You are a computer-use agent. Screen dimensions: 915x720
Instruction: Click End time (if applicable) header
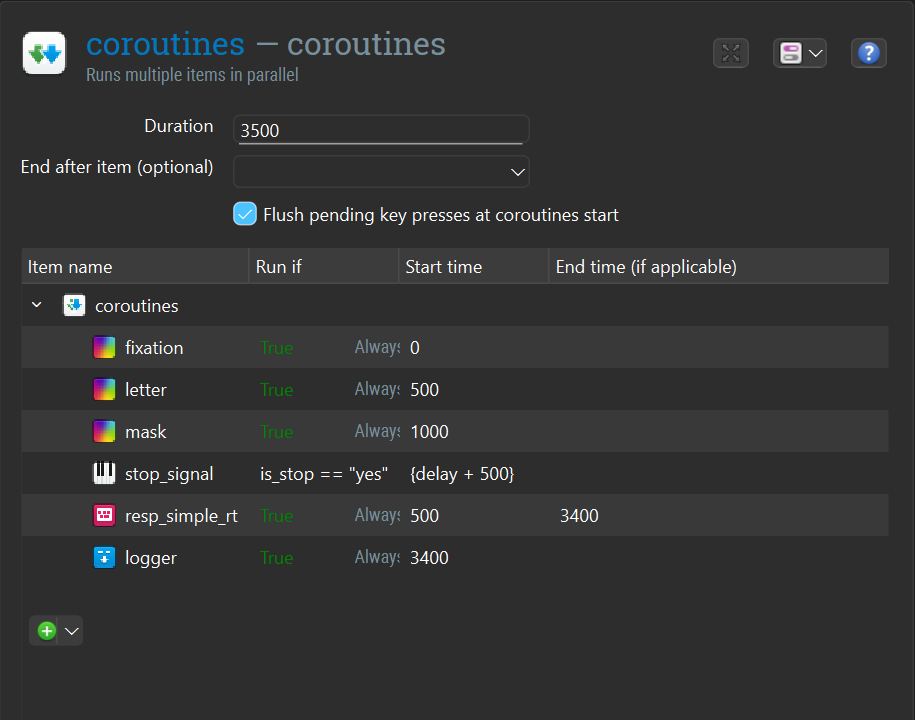click(719, 267)
